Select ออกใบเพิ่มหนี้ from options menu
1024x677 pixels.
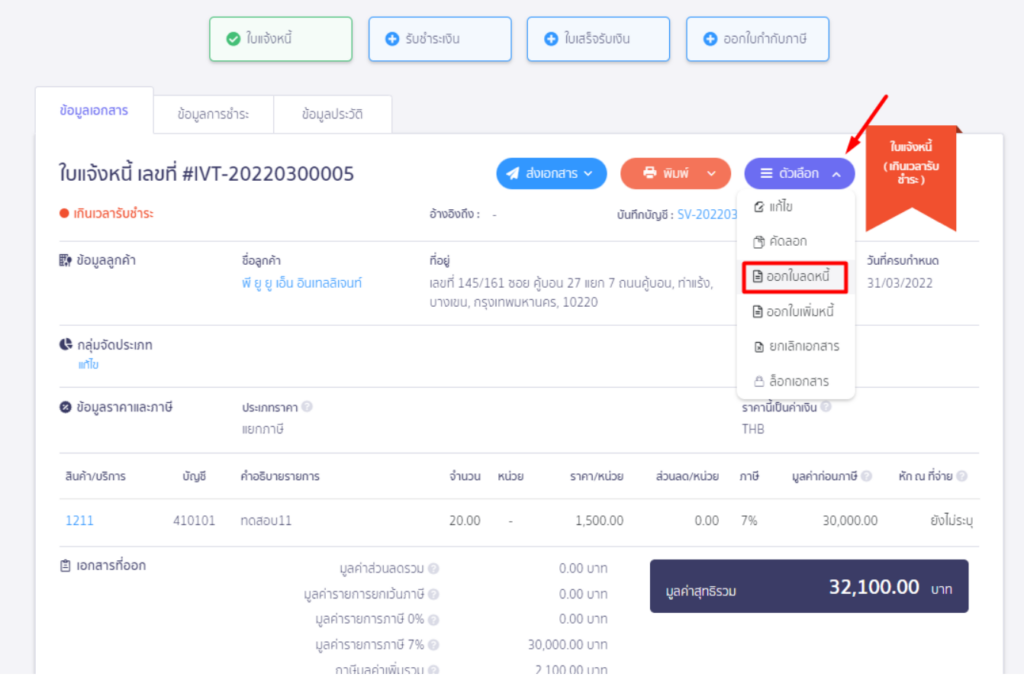click(795, 311)
